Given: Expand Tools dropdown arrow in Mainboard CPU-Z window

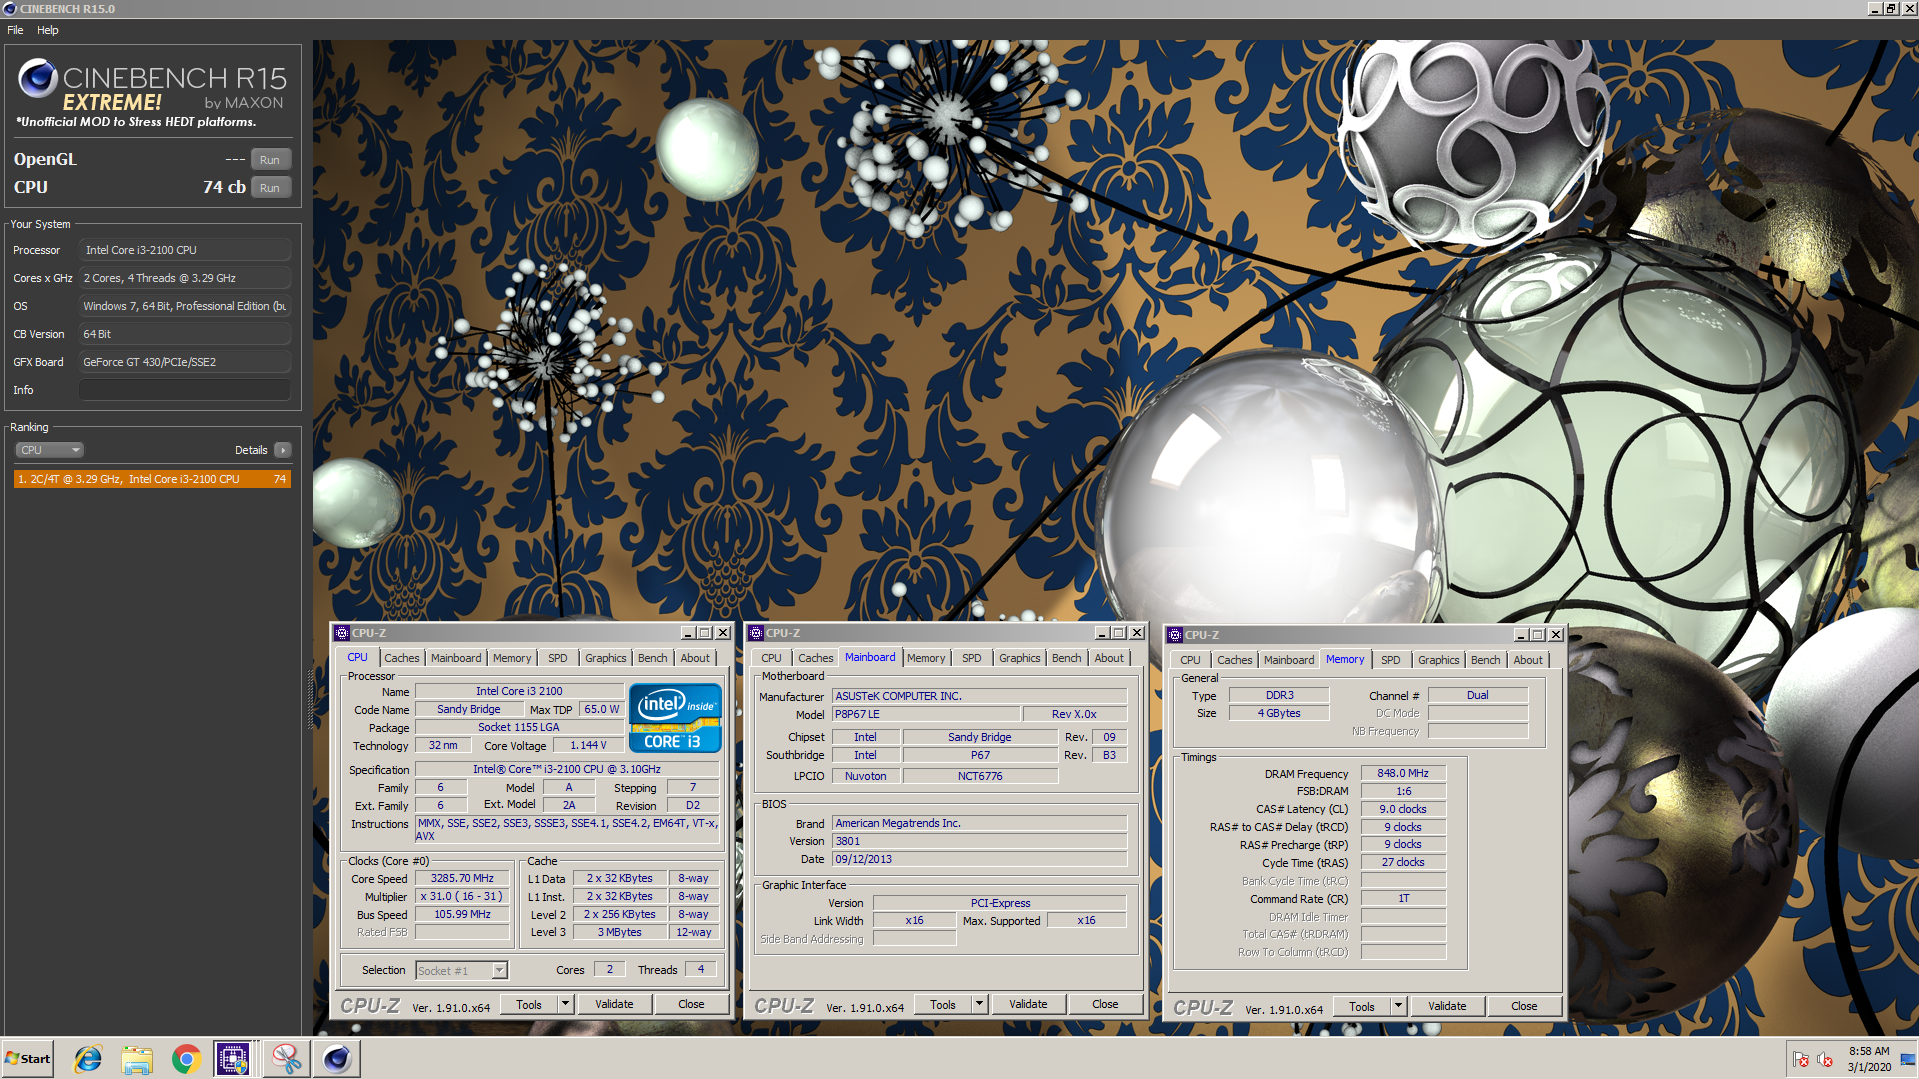Looking at the screenshot, I should [x=980, y=1005].
